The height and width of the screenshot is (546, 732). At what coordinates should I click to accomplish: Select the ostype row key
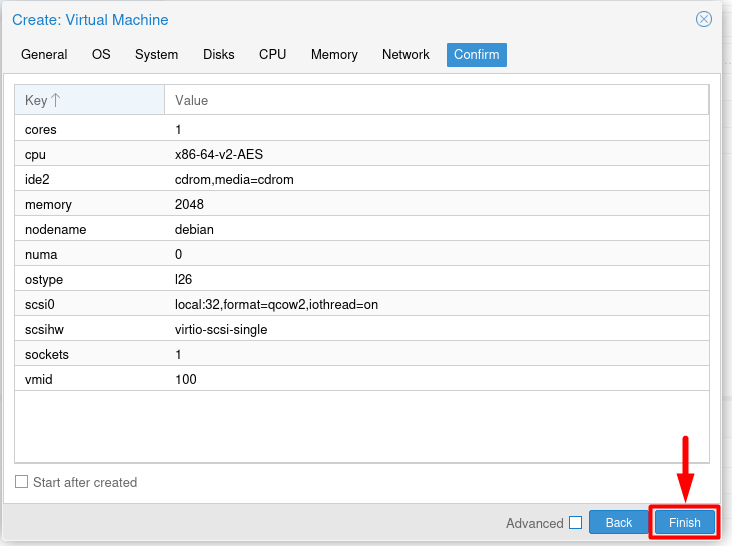[x=44, y=280]
